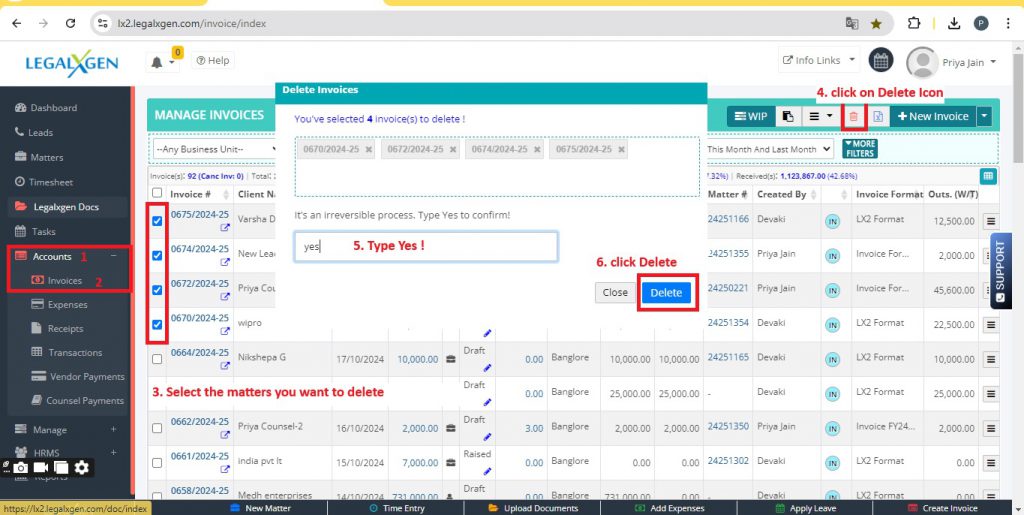Uncheck the checkbox for invoice 0675/2024-25

(157, 221)
